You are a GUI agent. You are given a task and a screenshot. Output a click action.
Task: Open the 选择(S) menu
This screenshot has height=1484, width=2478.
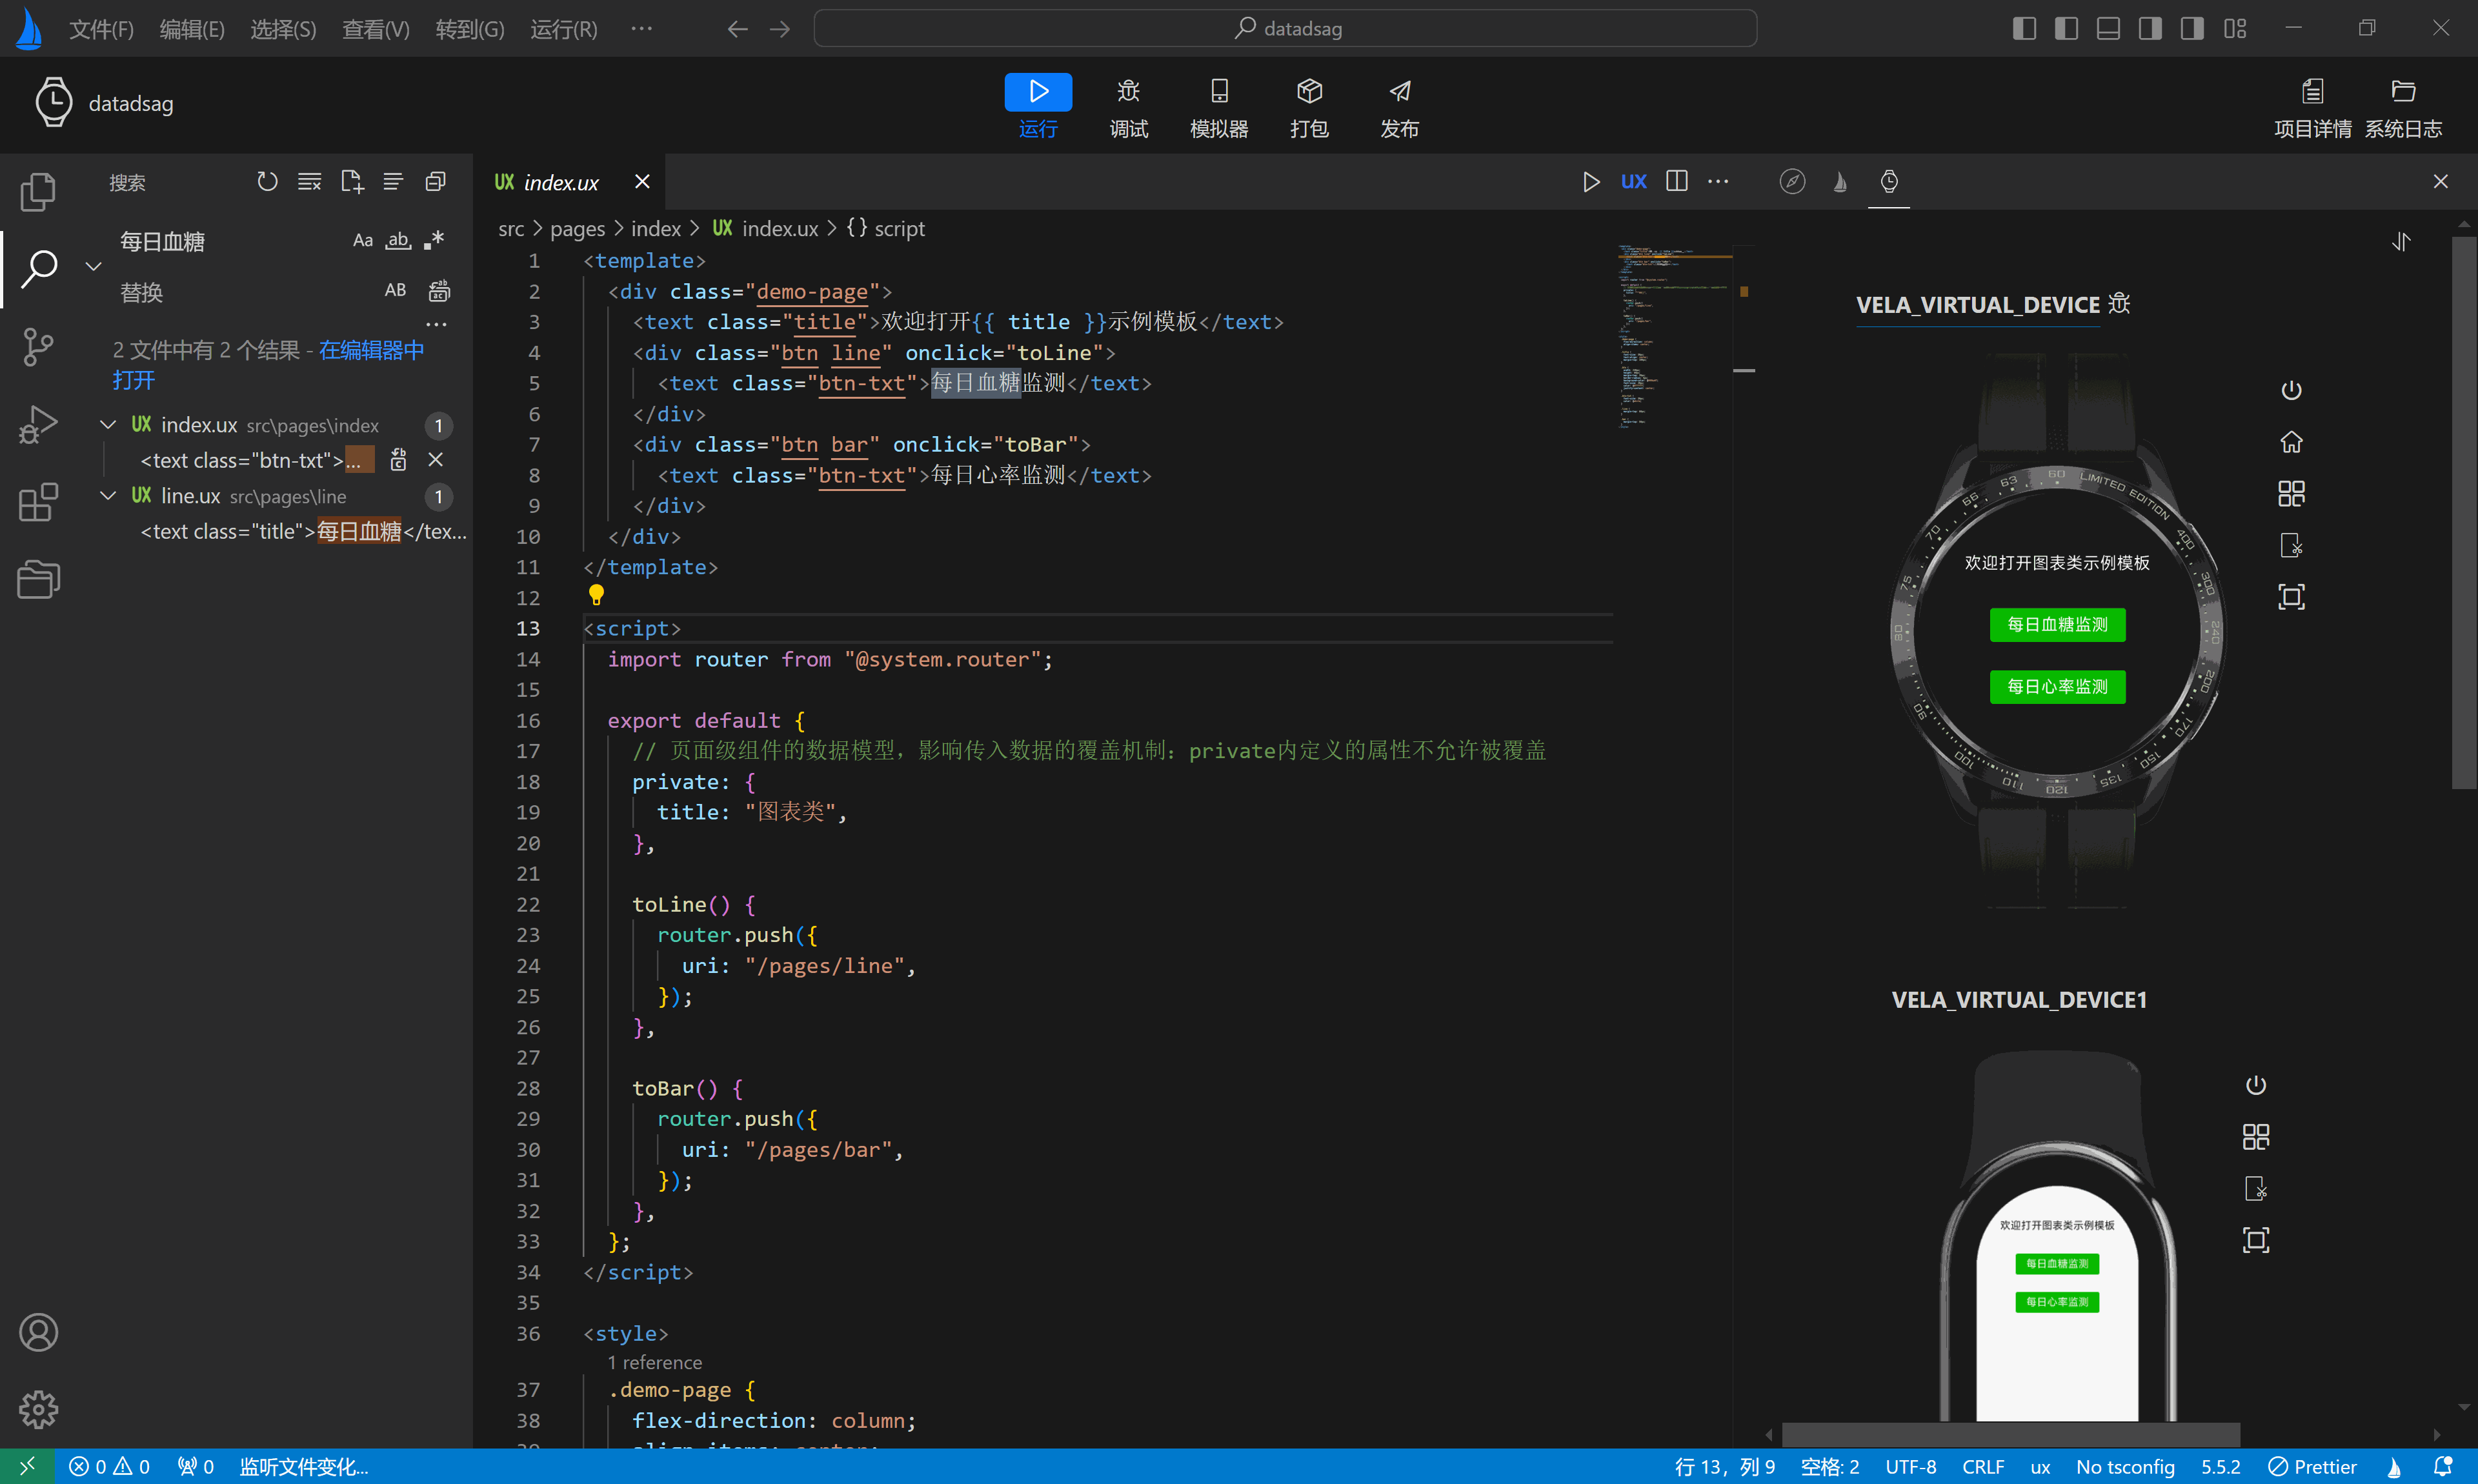pos(283,29)
